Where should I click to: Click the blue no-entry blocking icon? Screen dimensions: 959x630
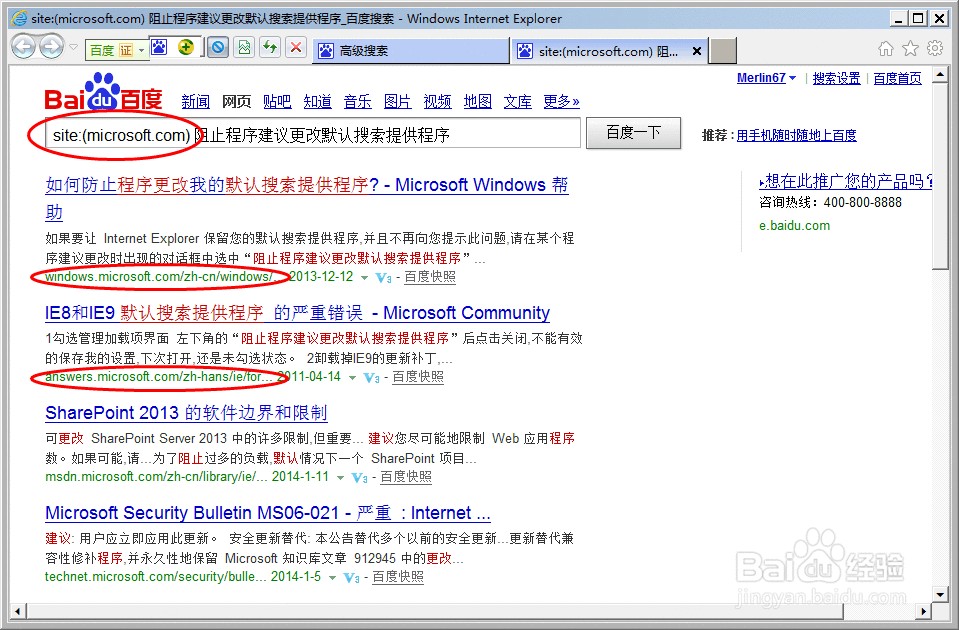coord(217,47)
